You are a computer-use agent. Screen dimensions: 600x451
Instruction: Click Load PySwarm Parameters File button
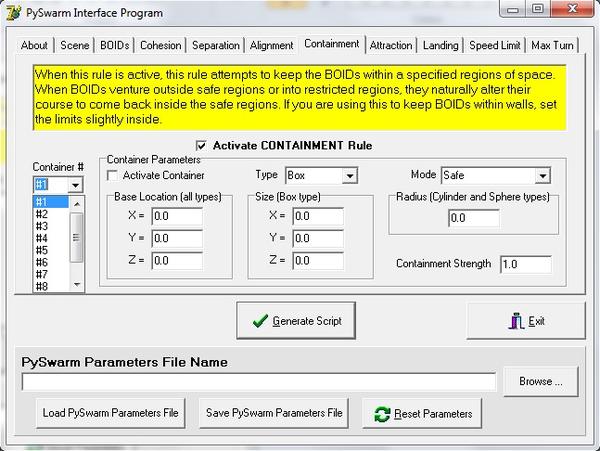click(111, 413)
